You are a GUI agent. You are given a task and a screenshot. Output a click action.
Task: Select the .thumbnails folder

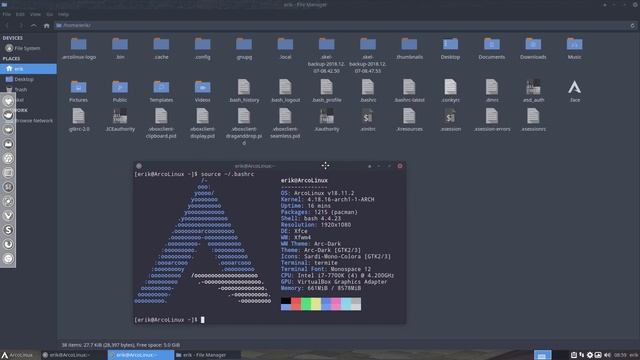click(409, 49)
